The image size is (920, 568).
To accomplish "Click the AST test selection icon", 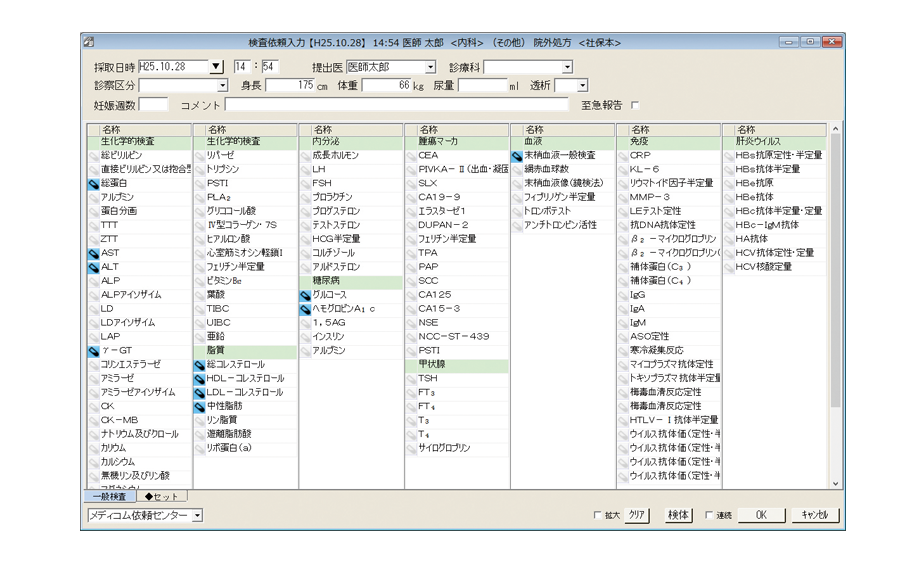I will (x=93, y=254).
